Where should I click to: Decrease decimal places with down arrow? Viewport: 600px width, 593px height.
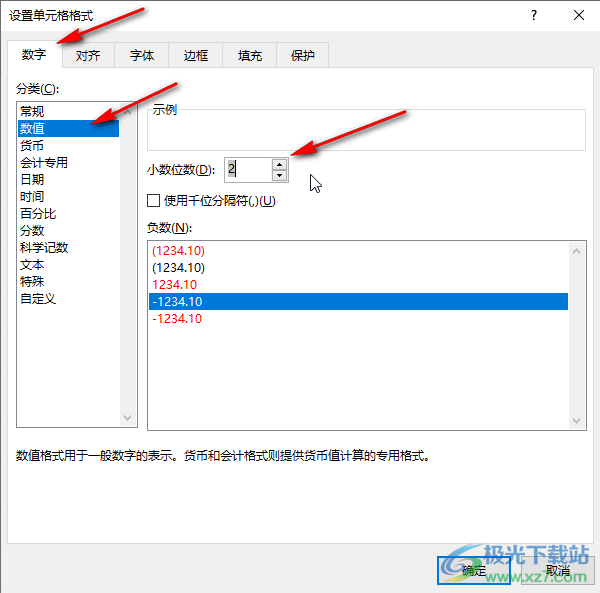click(x=280, y=176)
